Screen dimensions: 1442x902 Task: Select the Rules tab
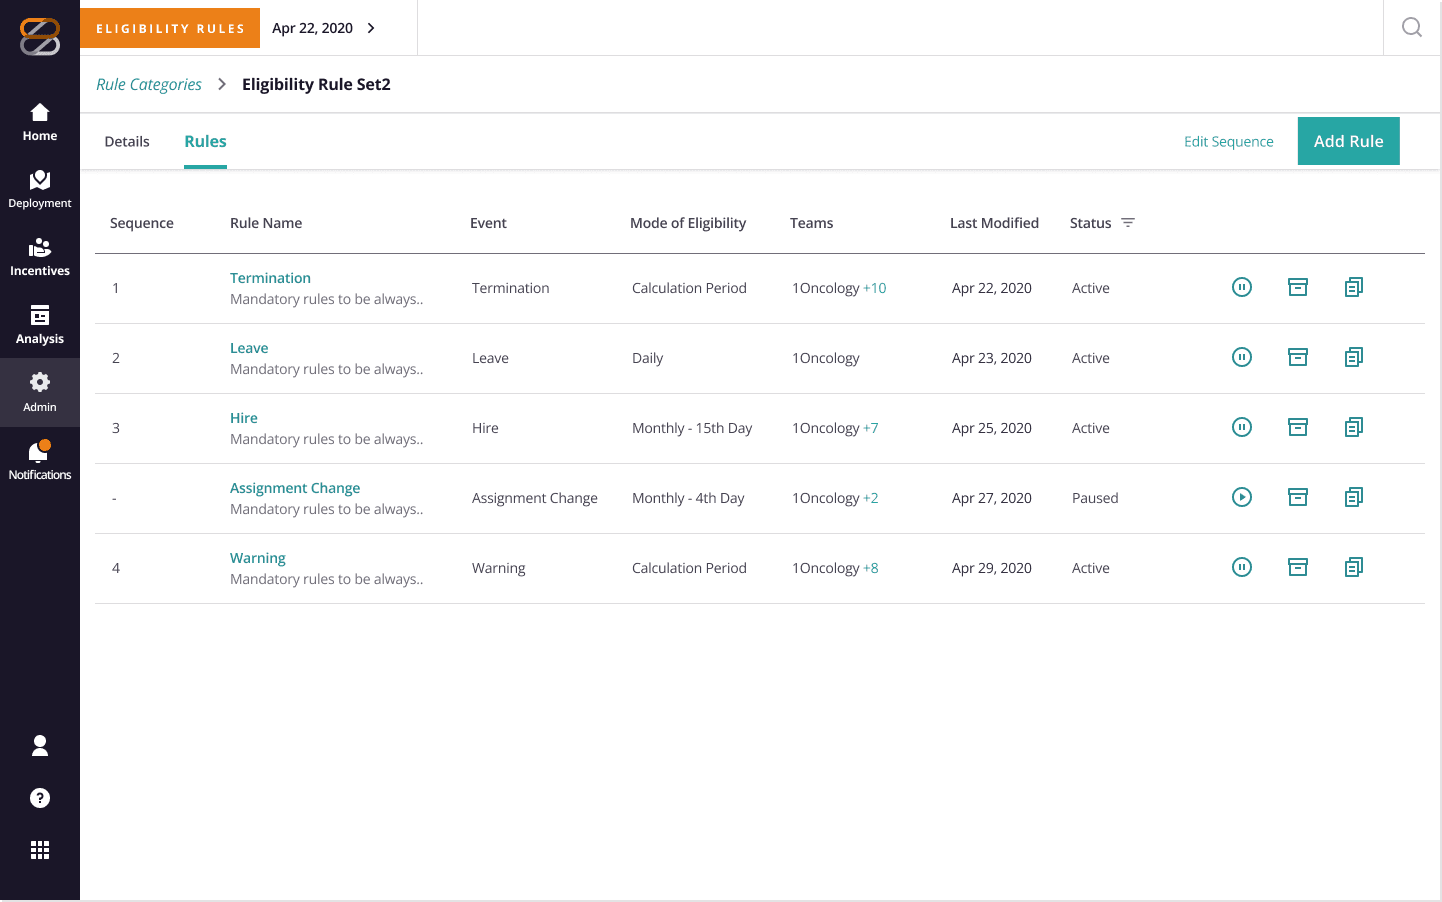tap(205, 142)
